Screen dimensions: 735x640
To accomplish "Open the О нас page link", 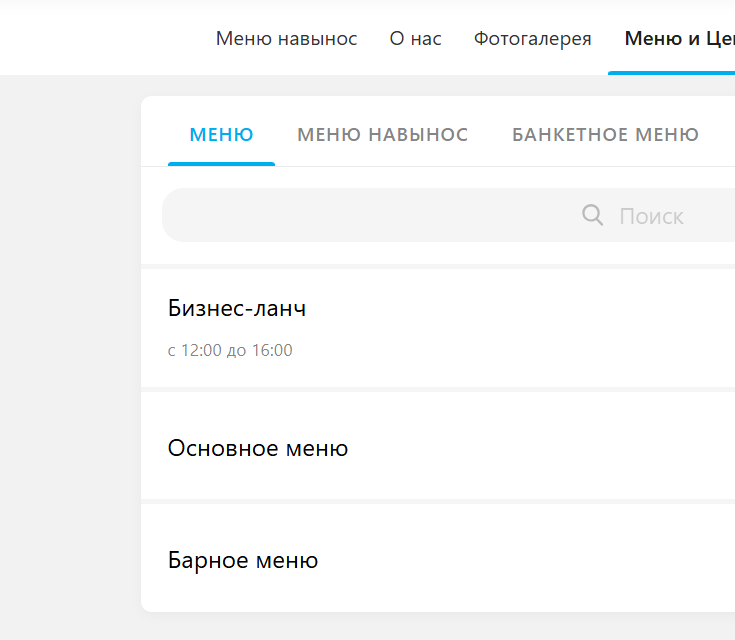I will coord(415,38).
